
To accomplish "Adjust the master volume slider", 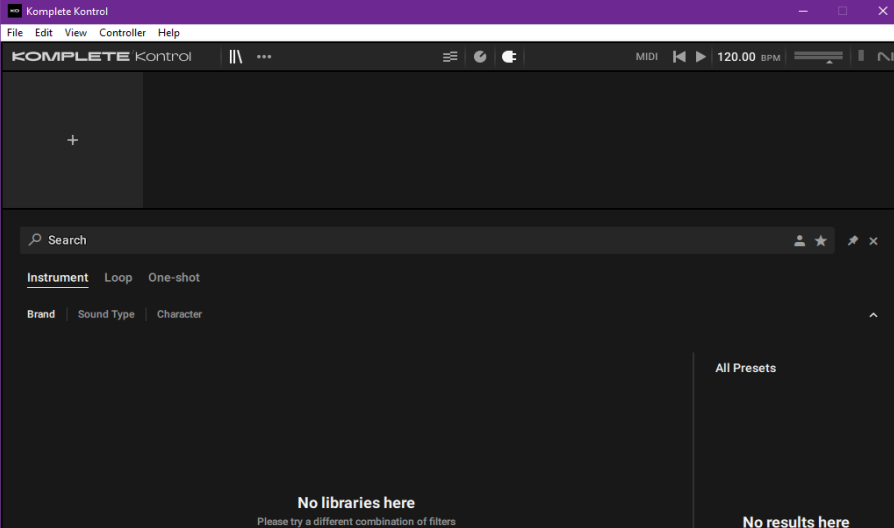I will pos(818,56).
